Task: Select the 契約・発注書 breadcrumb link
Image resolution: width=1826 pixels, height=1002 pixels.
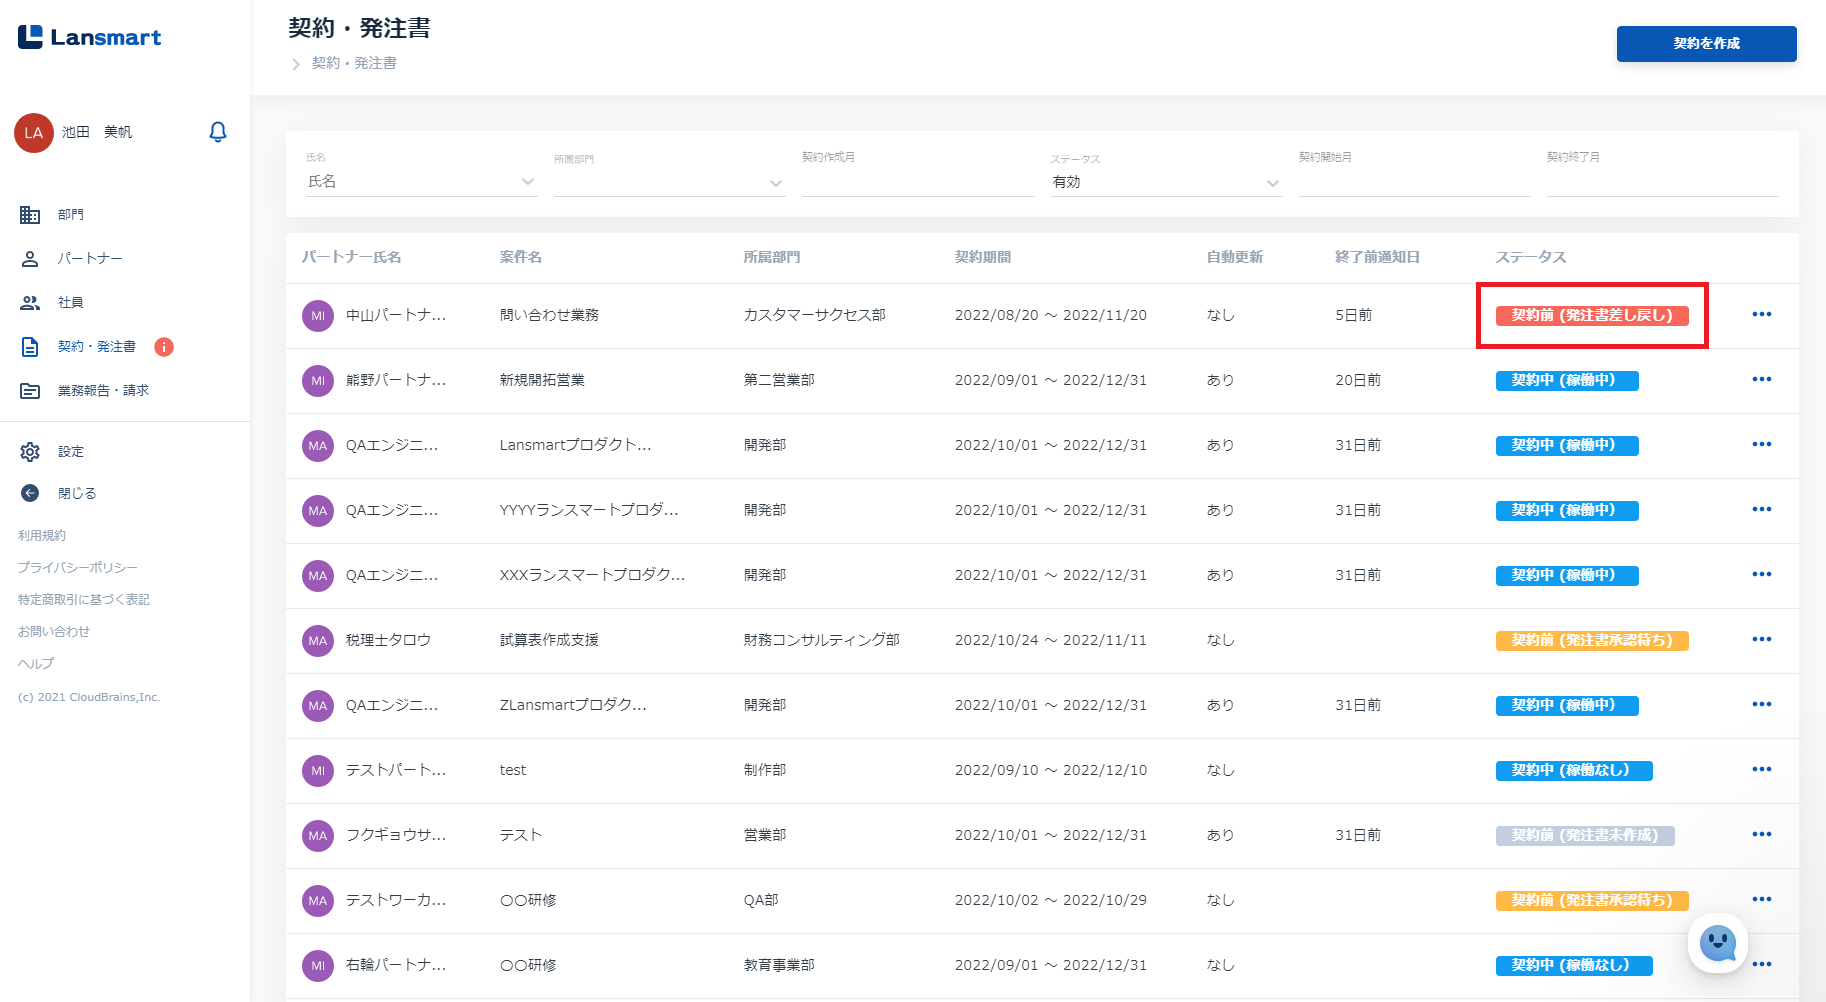Action: [x=354, y=63]
